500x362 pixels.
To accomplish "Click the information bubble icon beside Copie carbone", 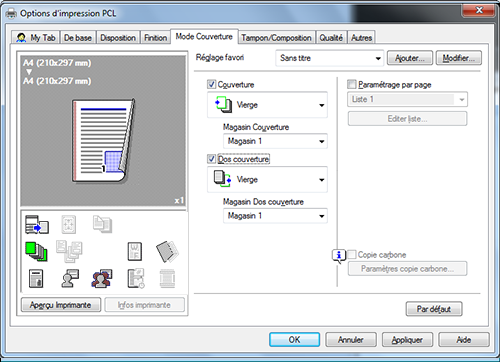I will click(339, 256).
